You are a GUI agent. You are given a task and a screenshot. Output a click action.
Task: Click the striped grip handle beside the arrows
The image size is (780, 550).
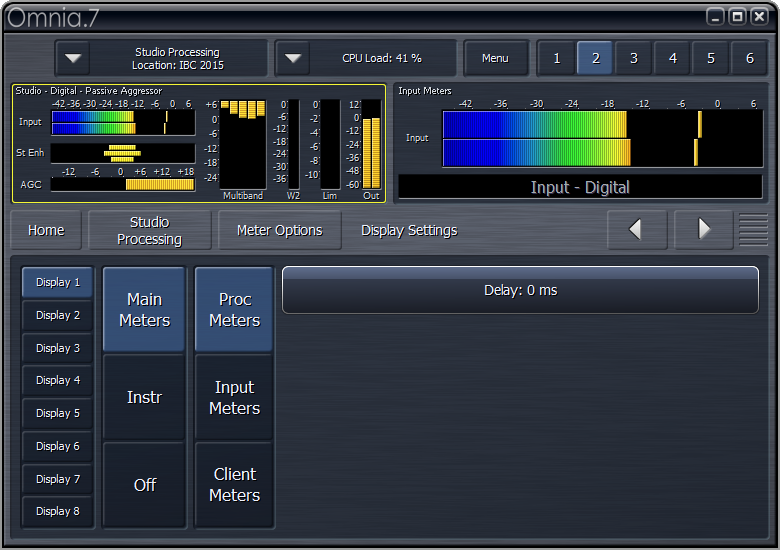point(753,230)
